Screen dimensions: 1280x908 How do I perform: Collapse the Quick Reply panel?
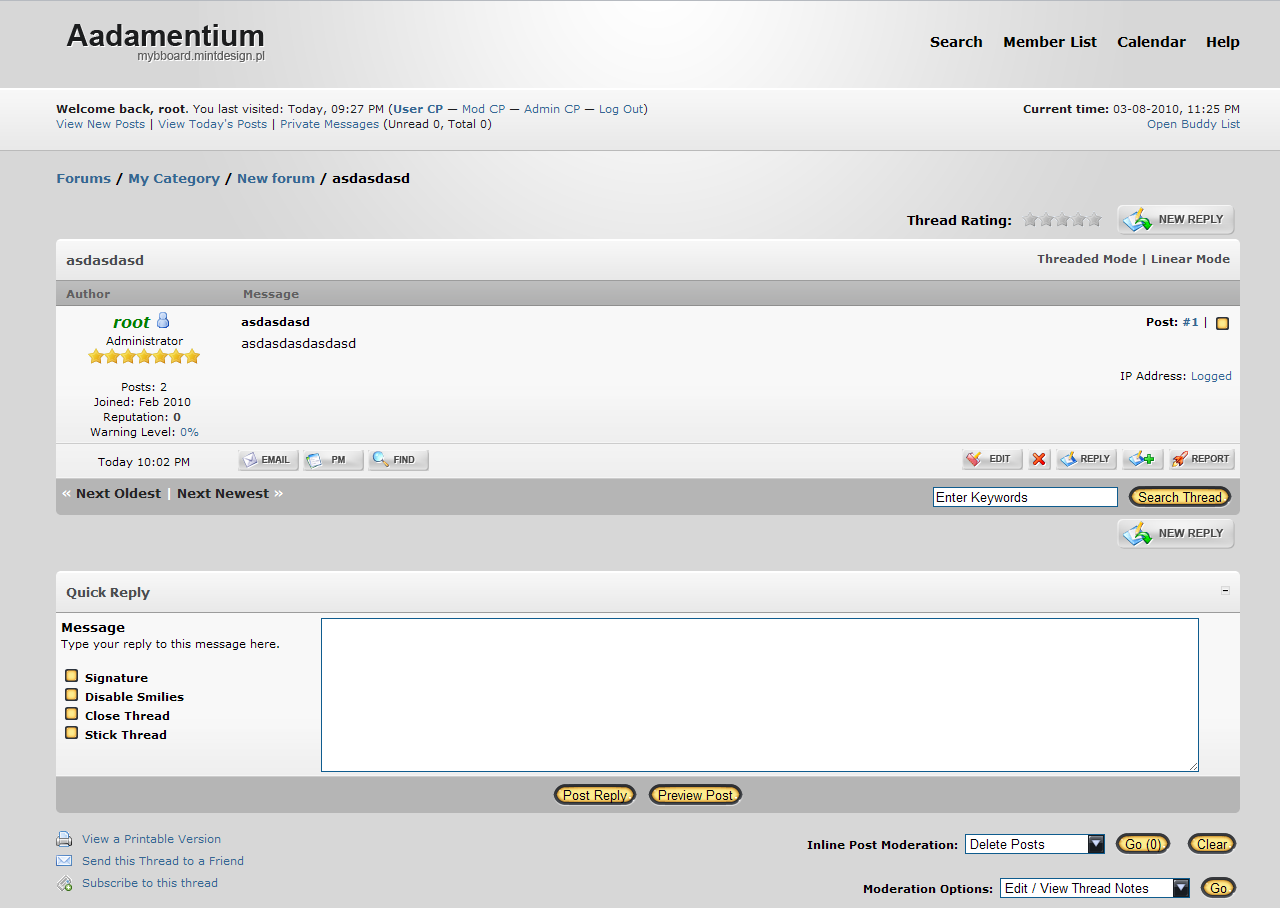click(x=1225, y=591)
